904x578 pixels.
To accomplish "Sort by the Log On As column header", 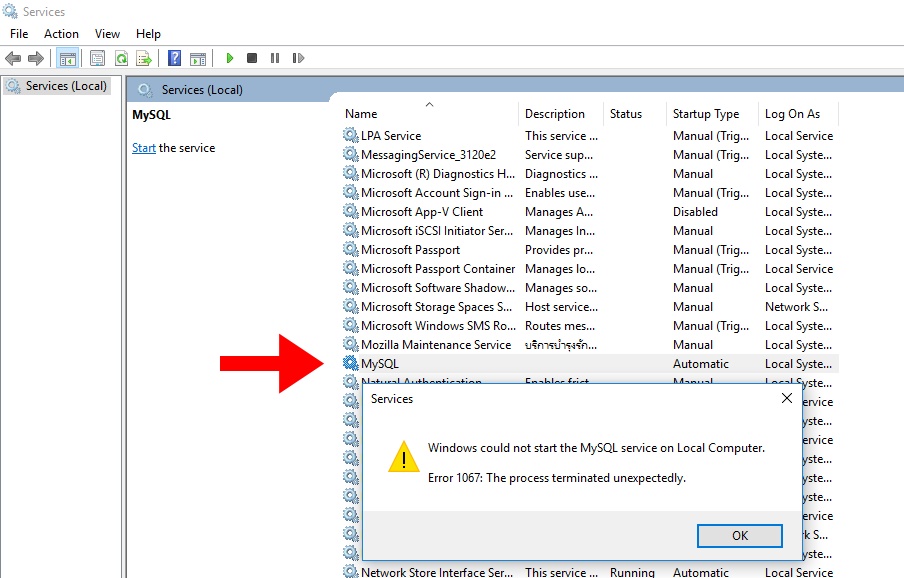I will tap(798, 114).
